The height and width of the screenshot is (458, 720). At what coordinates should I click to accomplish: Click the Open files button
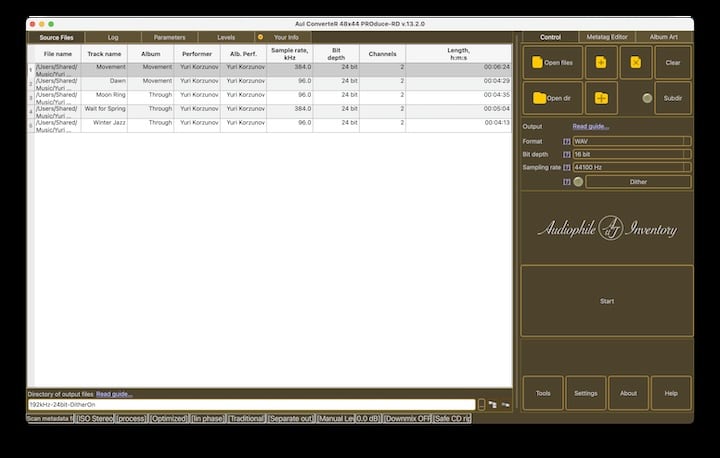click(552, 62)
